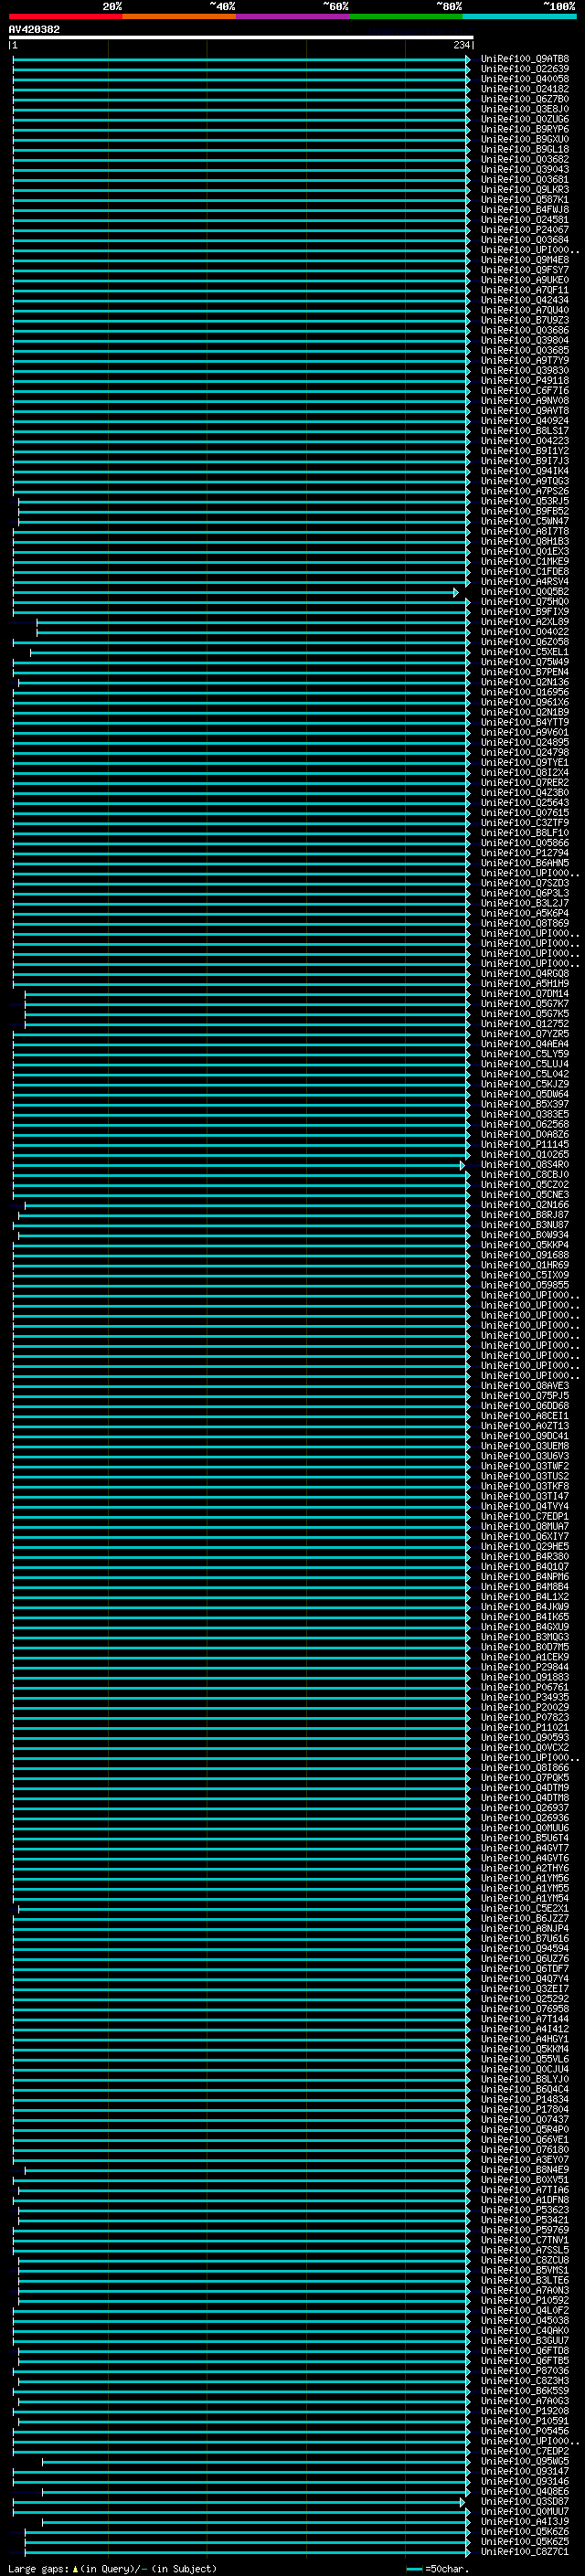Click the Large gaps legend text

(112, 2568)
